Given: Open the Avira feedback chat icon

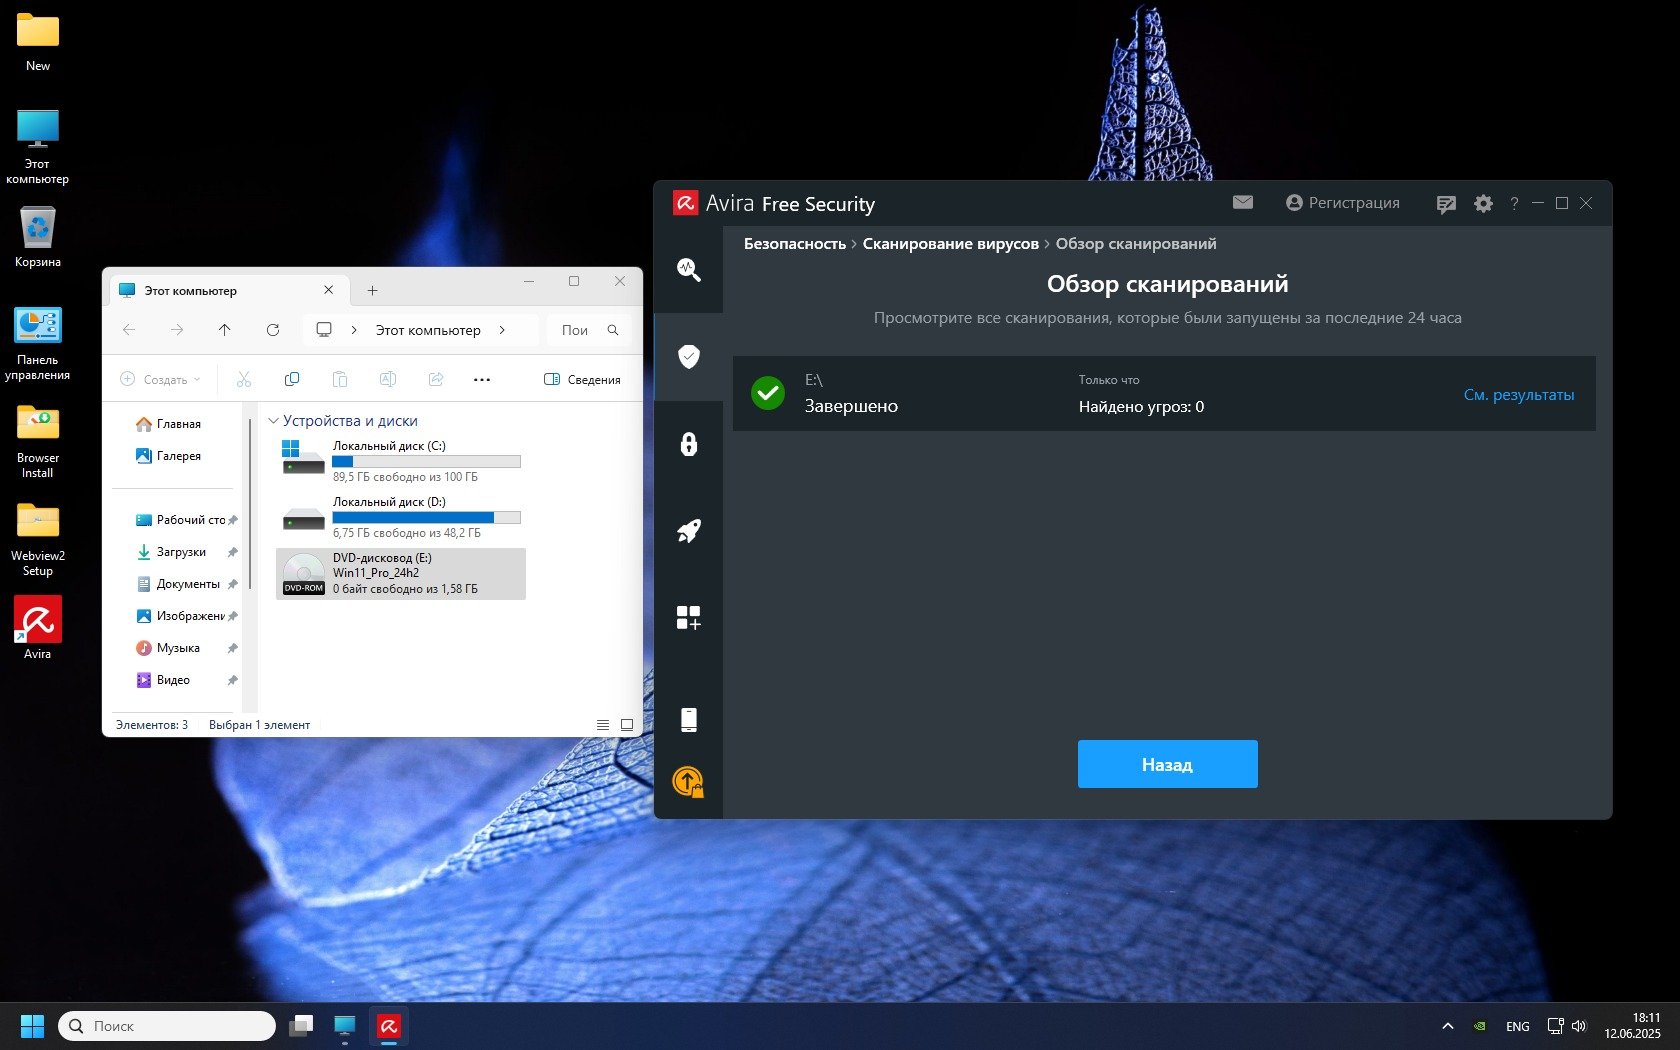Looking at the screenshot, I should 1445,204.
